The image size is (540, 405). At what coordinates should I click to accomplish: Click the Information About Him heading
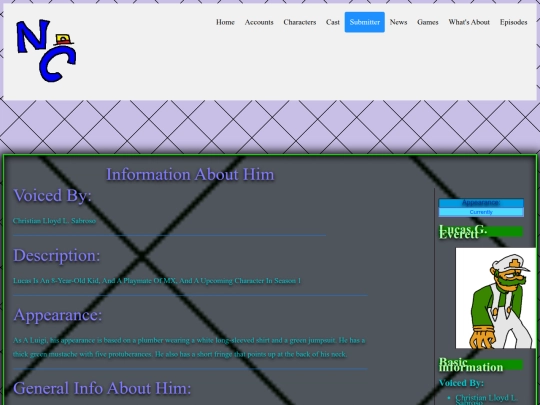click(x=190, y=174)
